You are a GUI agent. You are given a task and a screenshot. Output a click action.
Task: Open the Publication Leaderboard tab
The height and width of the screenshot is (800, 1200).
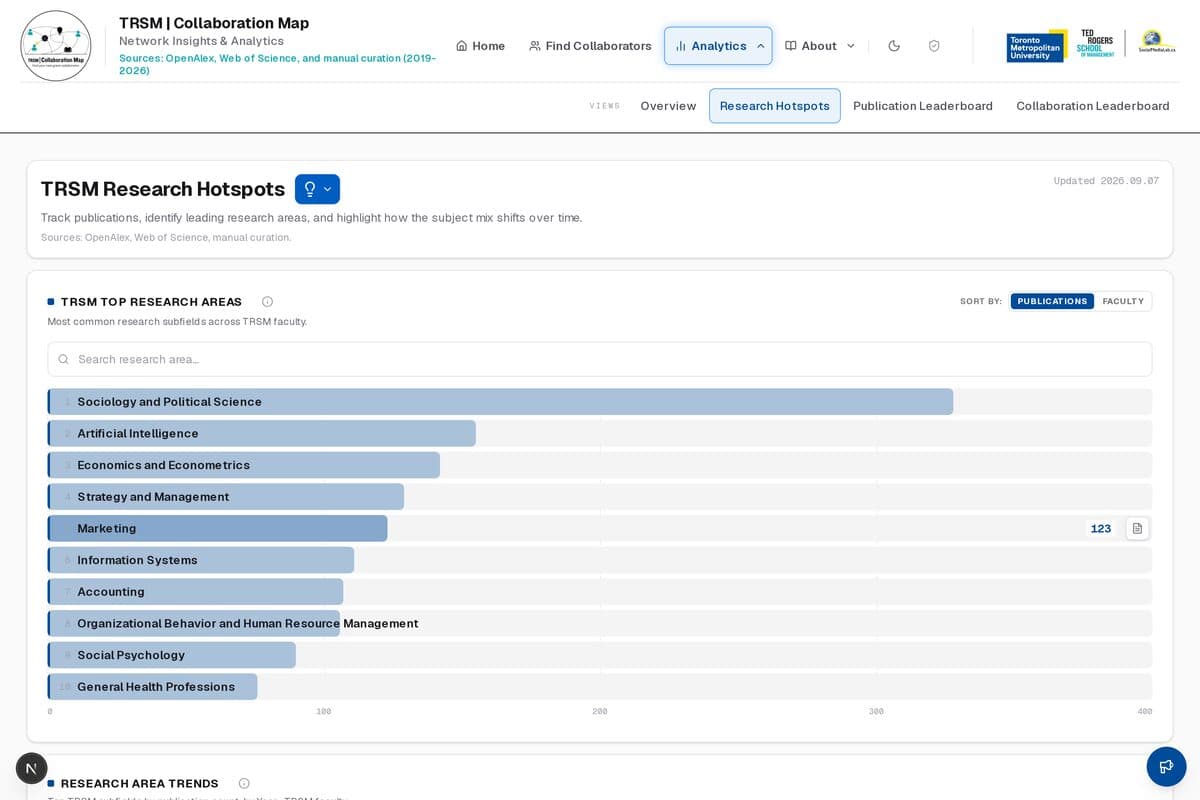tap(923, 106)
